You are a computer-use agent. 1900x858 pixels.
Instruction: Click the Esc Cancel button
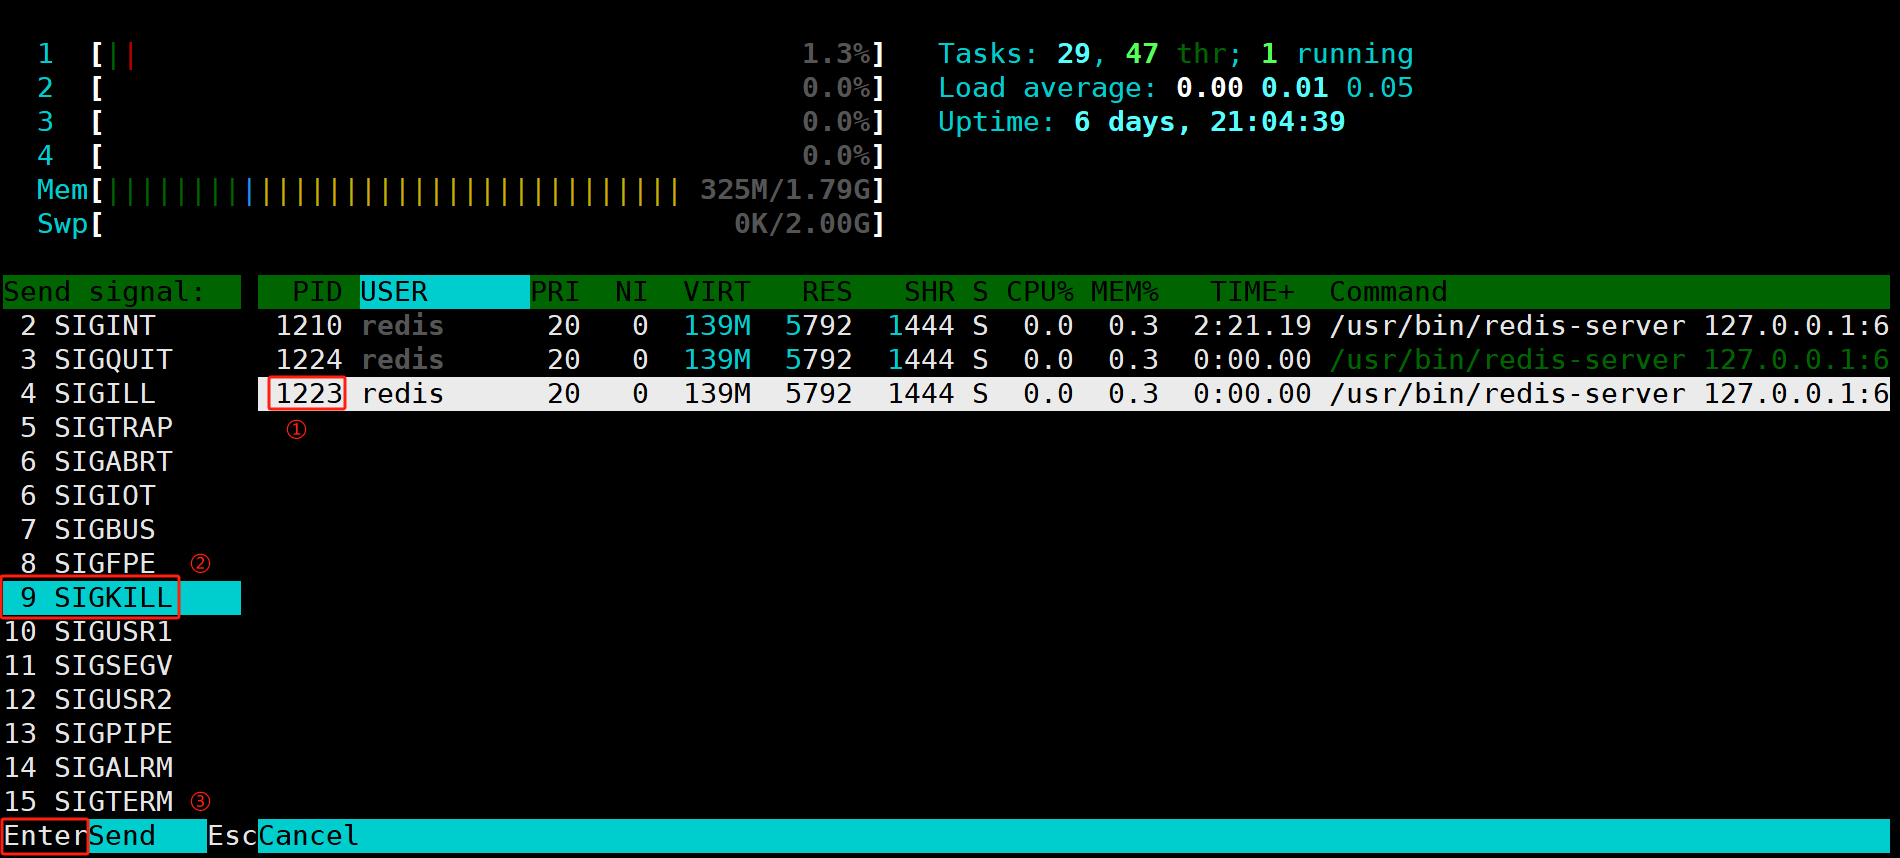[283, 836]
